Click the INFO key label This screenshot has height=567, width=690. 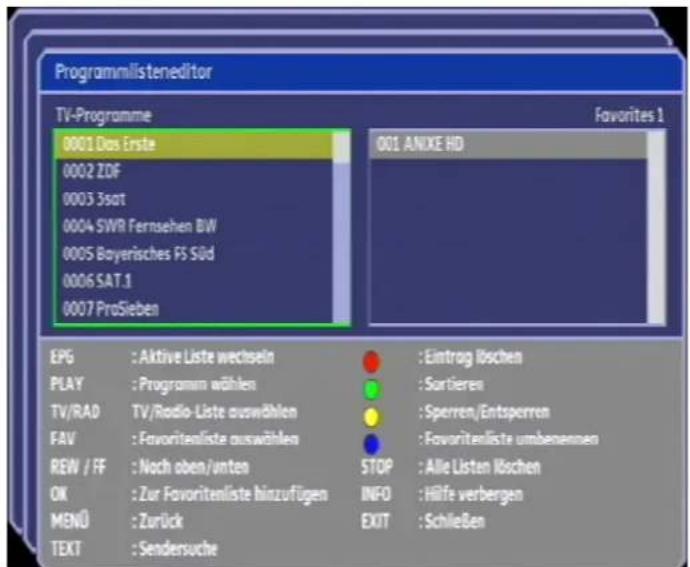376,494
